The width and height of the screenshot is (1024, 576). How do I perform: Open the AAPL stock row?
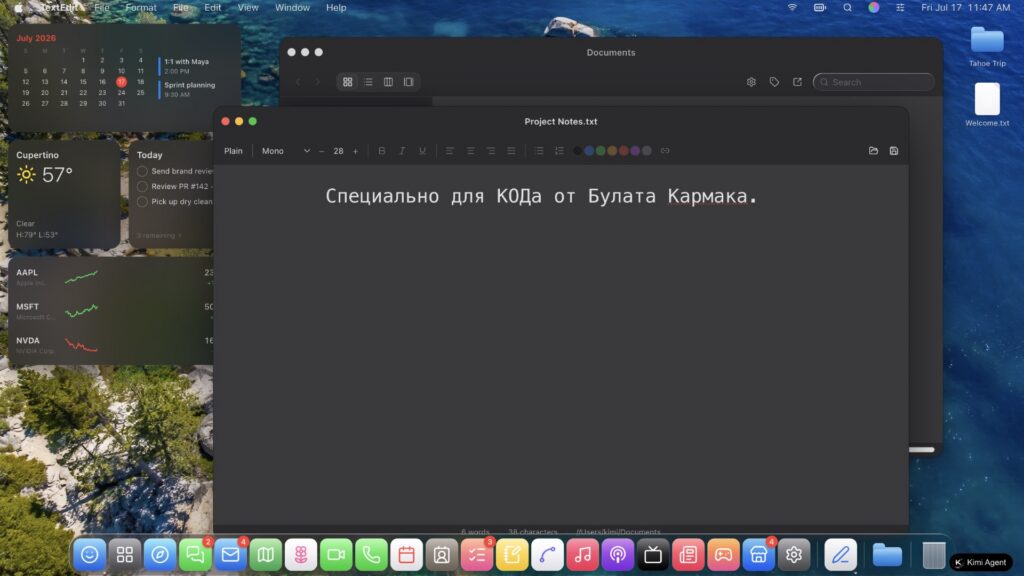point(114,277)
